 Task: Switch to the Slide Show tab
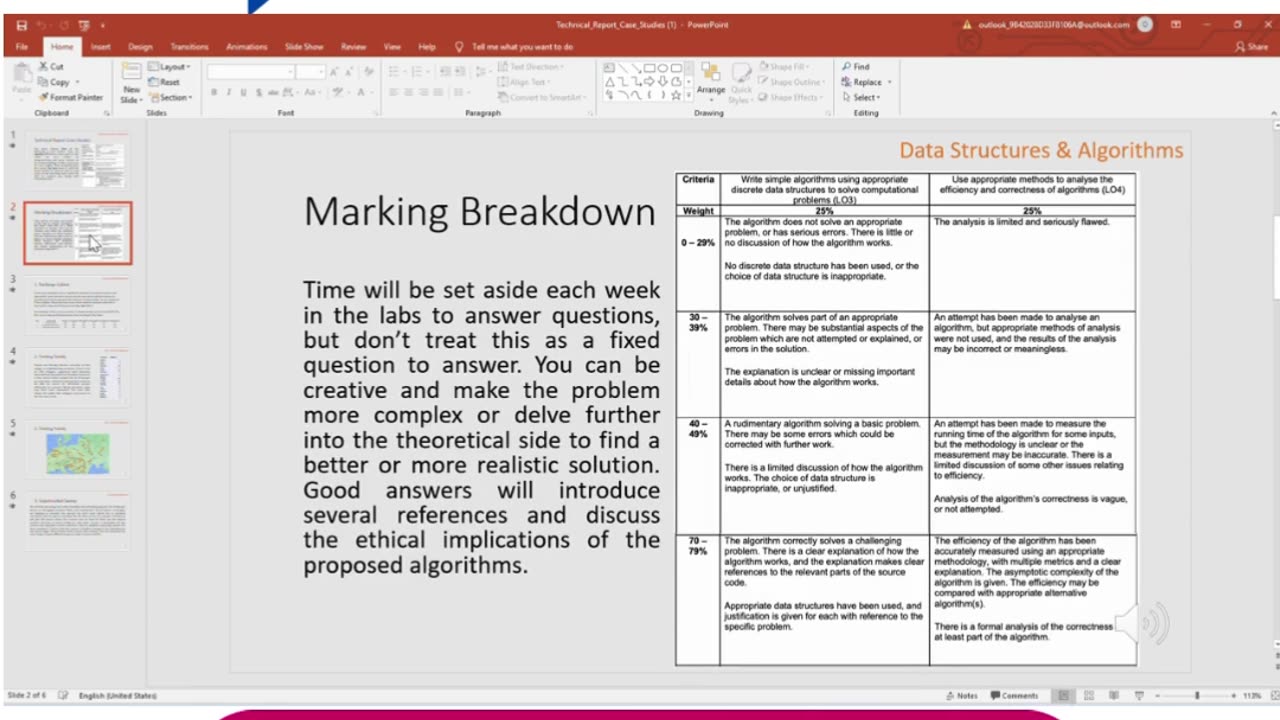[x=304, y=47]
